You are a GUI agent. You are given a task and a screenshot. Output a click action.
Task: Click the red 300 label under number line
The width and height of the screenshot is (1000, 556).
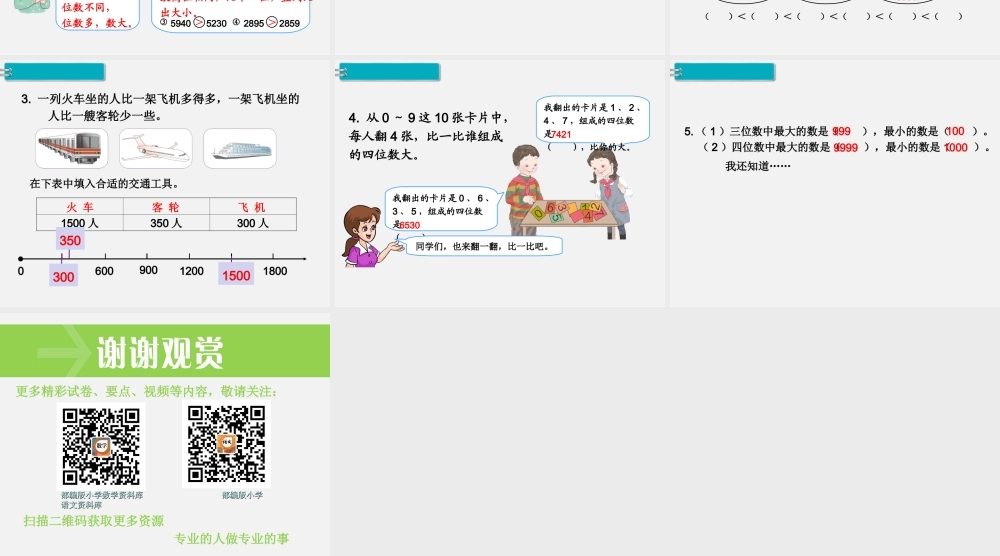click(63, 276)
